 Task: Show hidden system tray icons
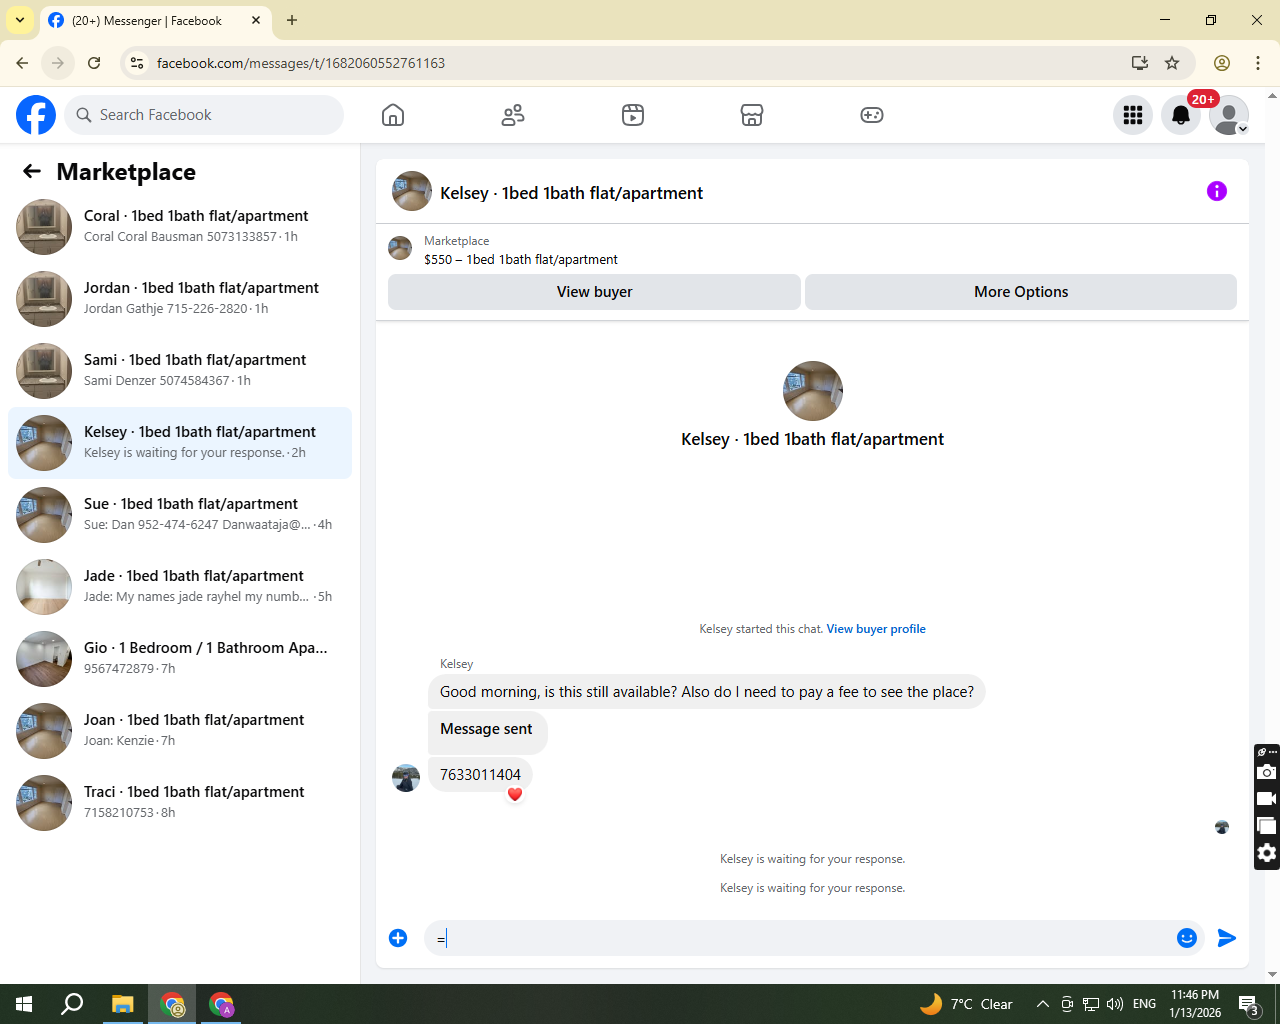click(x=1042, y=1004)
